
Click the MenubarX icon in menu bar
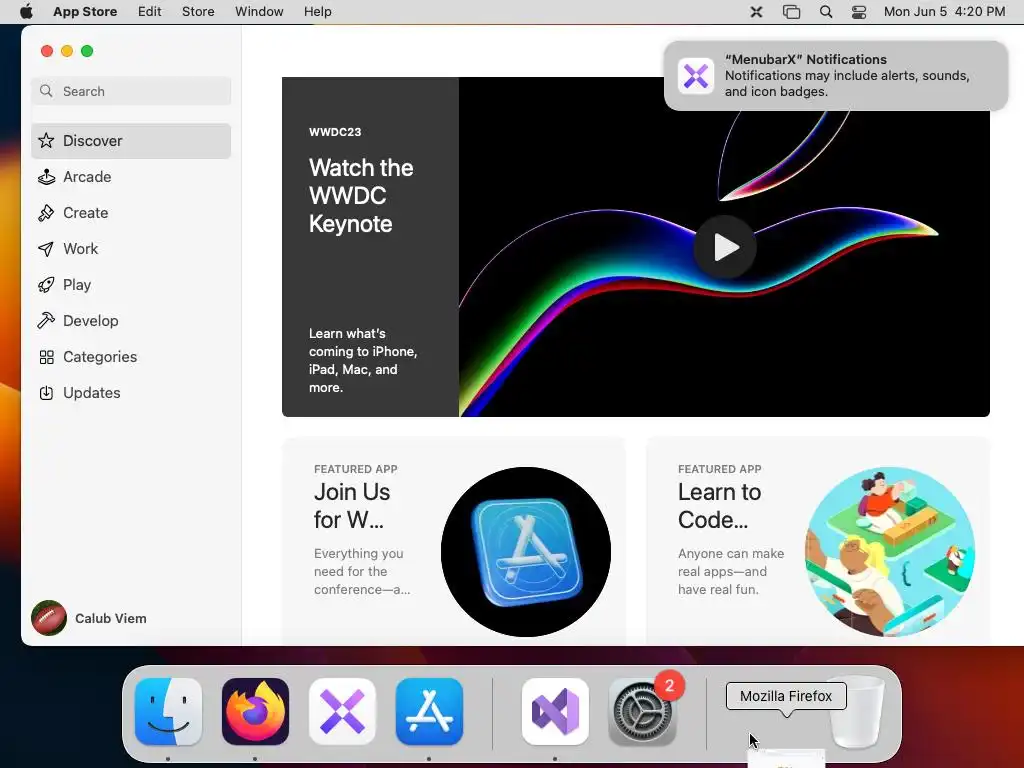click(756, 12)
